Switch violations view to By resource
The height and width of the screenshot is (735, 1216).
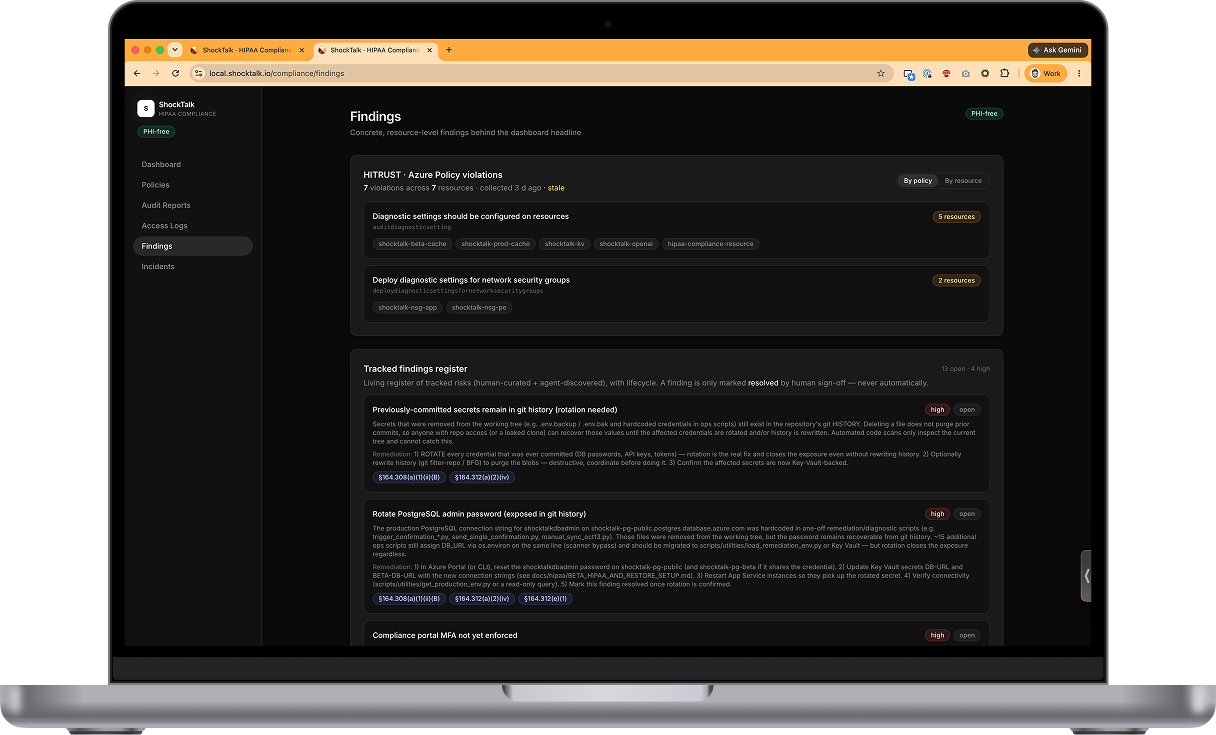tap(964, 181)
